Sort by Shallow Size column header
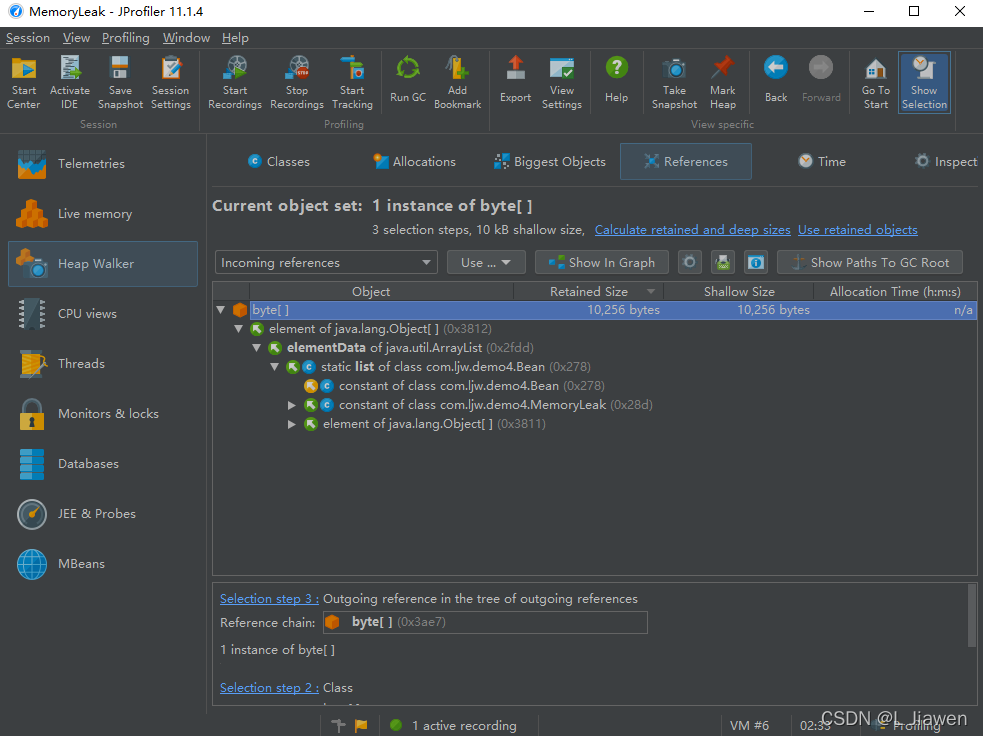983x736 pixels. [739, 292]
